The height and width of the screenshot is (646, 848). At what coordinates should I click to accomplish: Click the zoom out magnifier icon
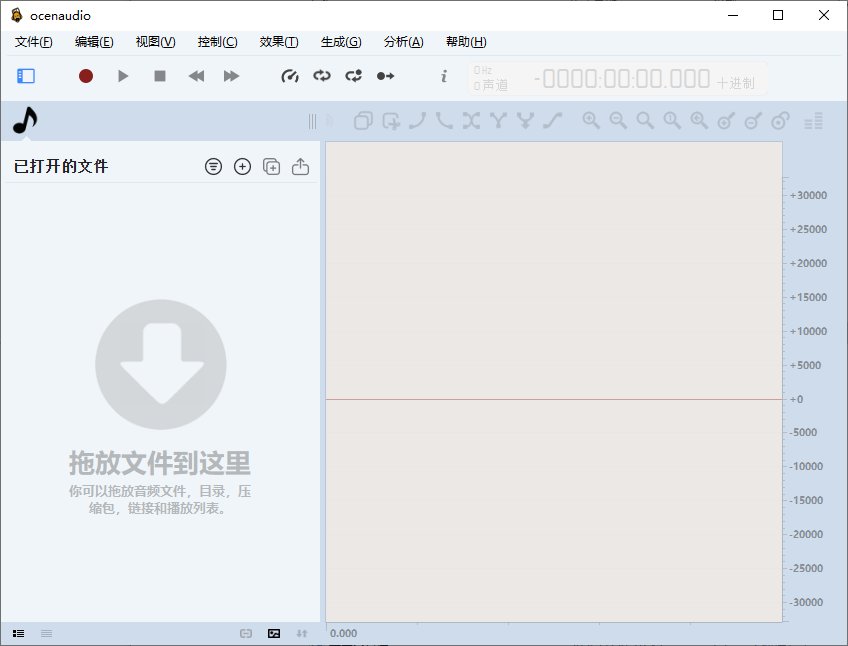(618, 121)
